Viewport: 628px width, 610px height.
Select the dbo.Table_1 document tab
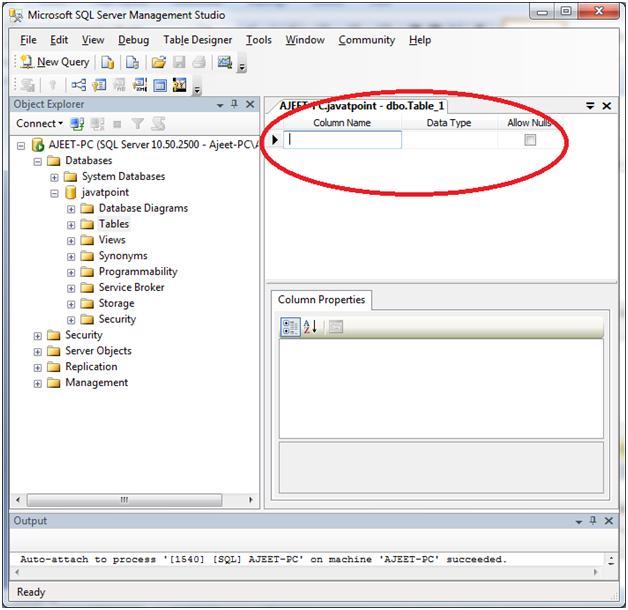pos(362,106)
